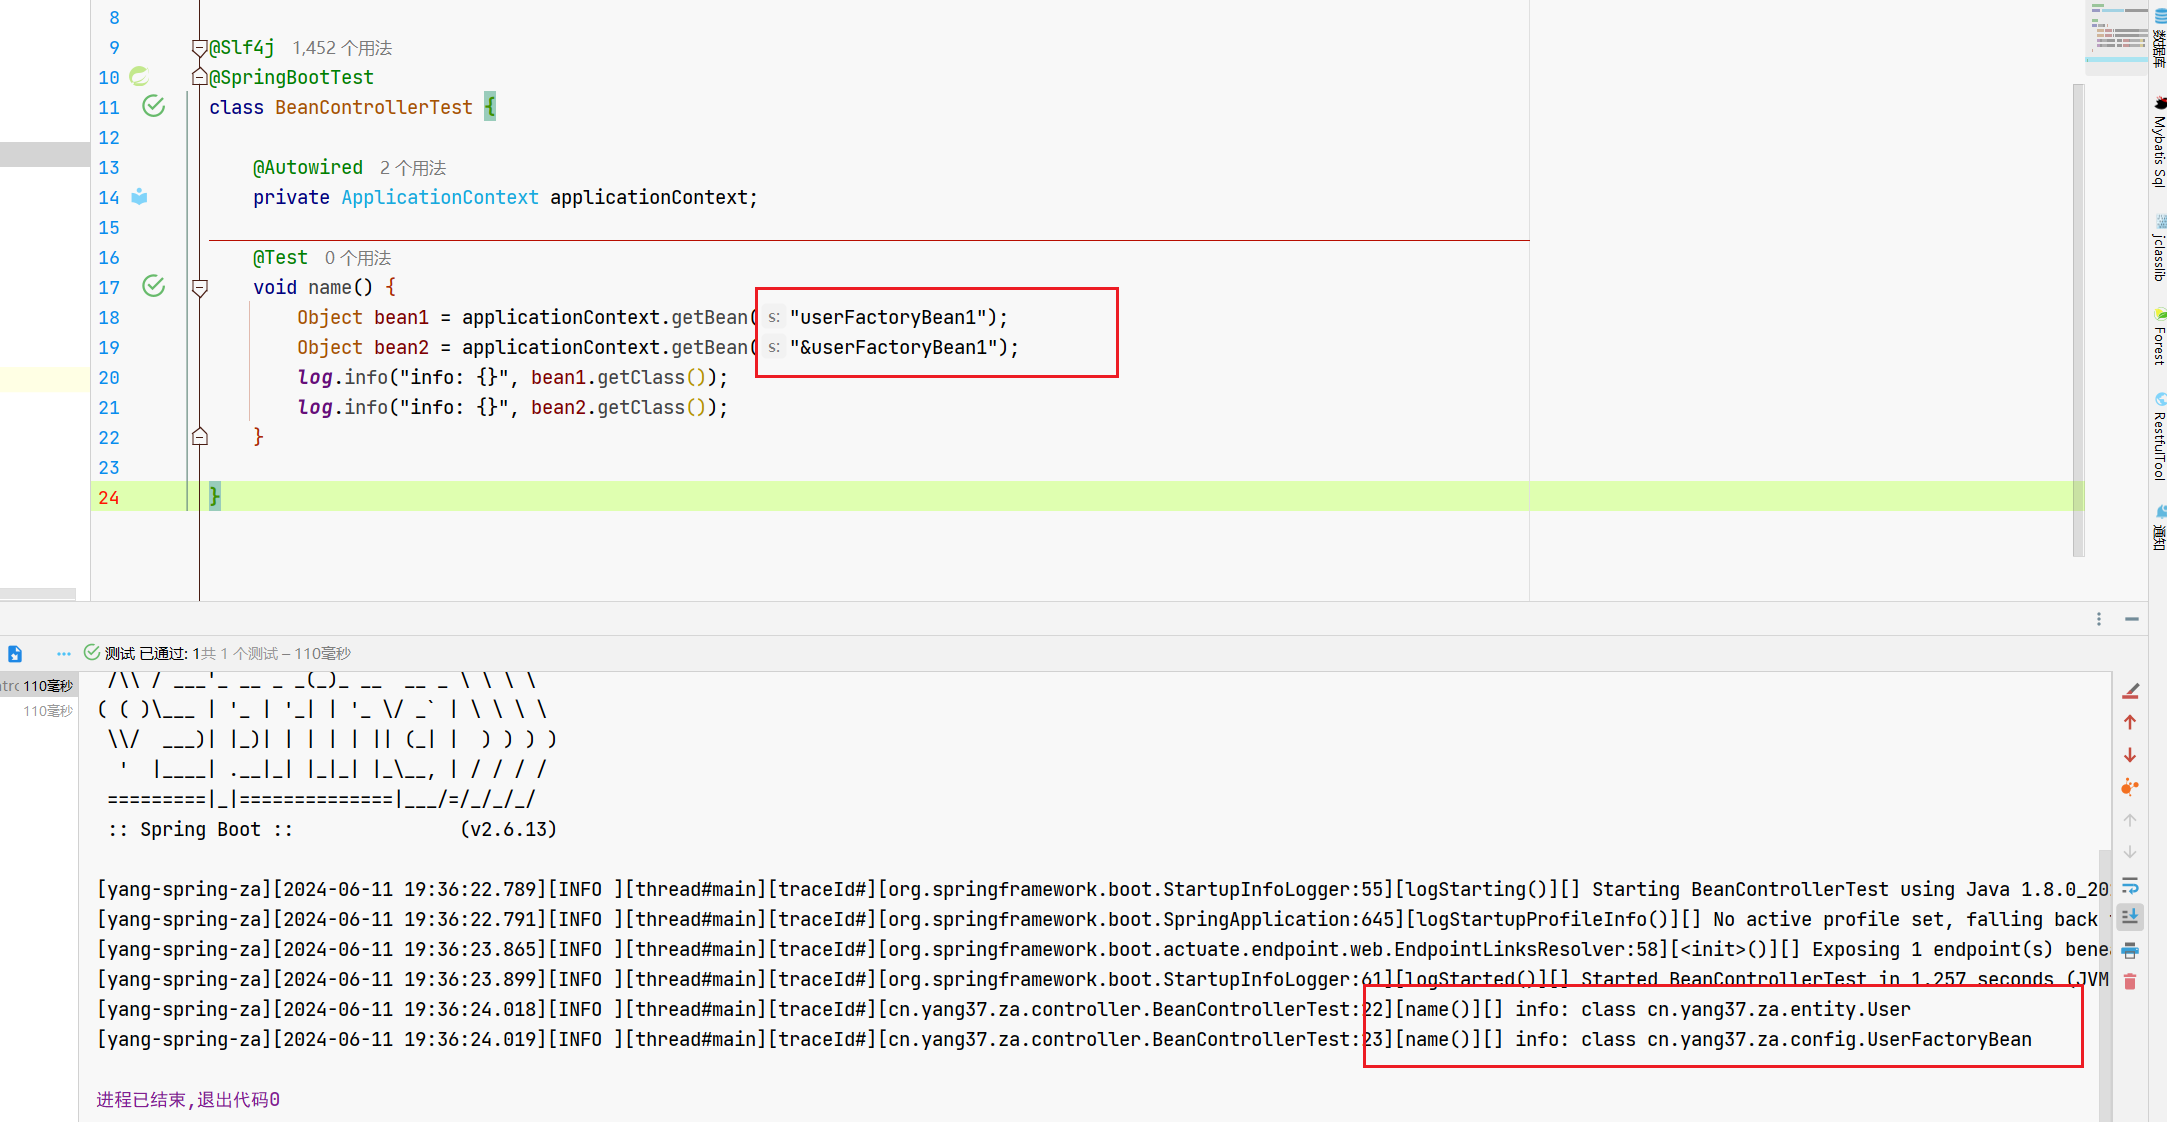Viewport: 2167px width, 1122px height.
Task: Click the config.UserFactoryBean log line
Action: point(1064,1039)
